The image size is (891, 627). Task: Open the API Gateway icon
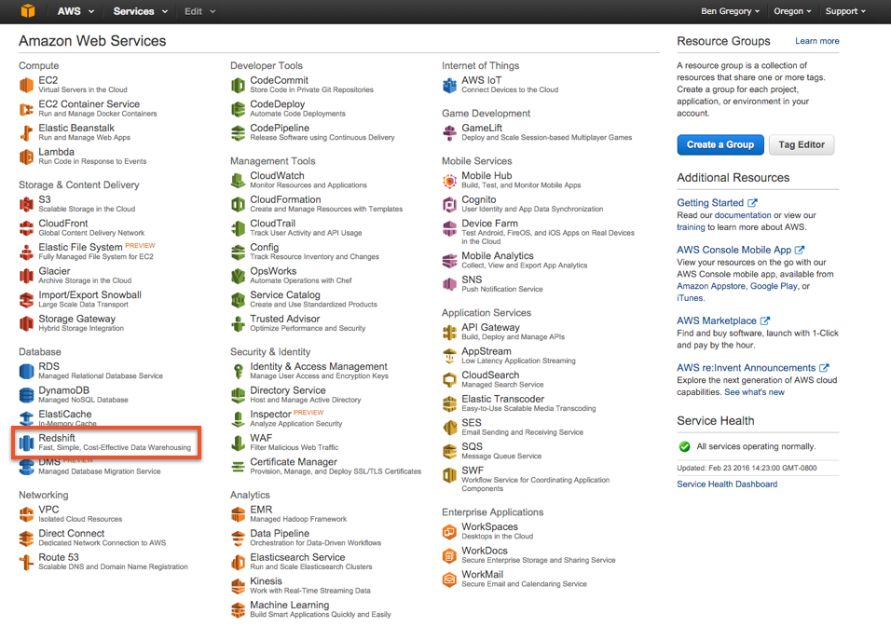(450, 332)
